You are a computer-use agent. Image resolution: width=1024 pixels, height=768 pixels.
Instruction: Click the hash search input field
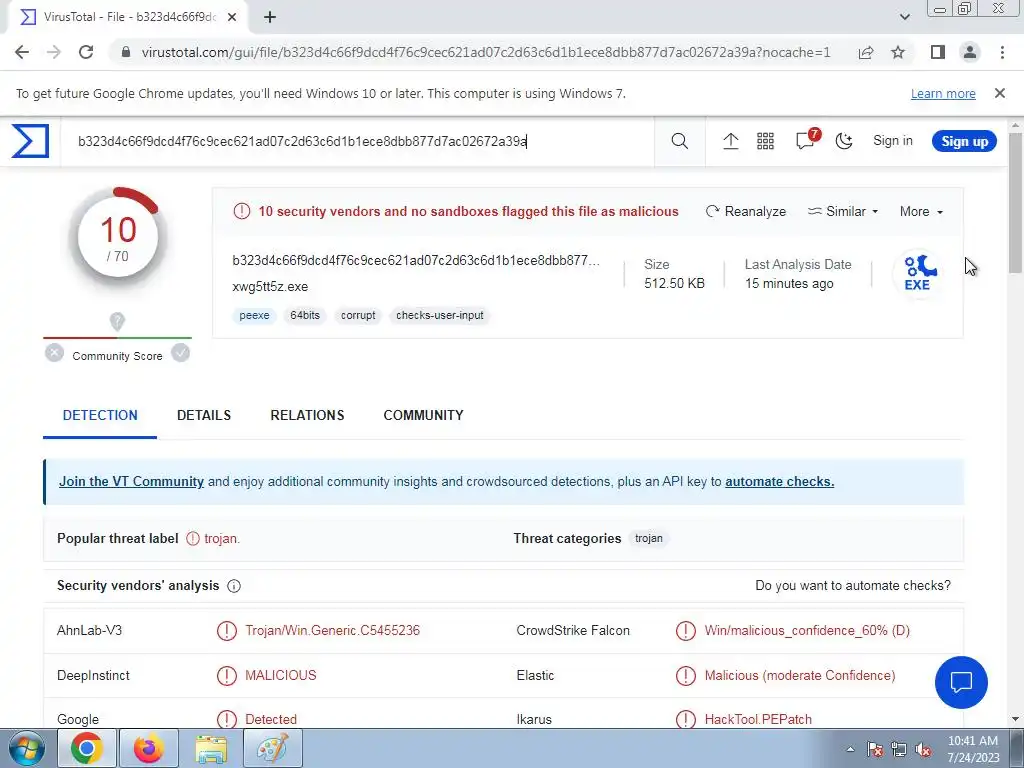point(357,141)
